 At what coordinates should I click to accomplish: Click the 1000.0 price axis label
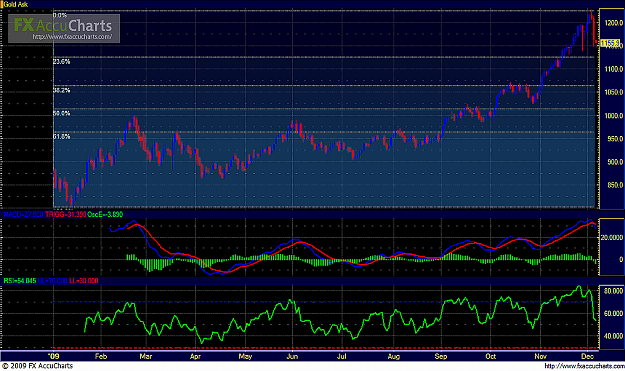tap(613, 116)
